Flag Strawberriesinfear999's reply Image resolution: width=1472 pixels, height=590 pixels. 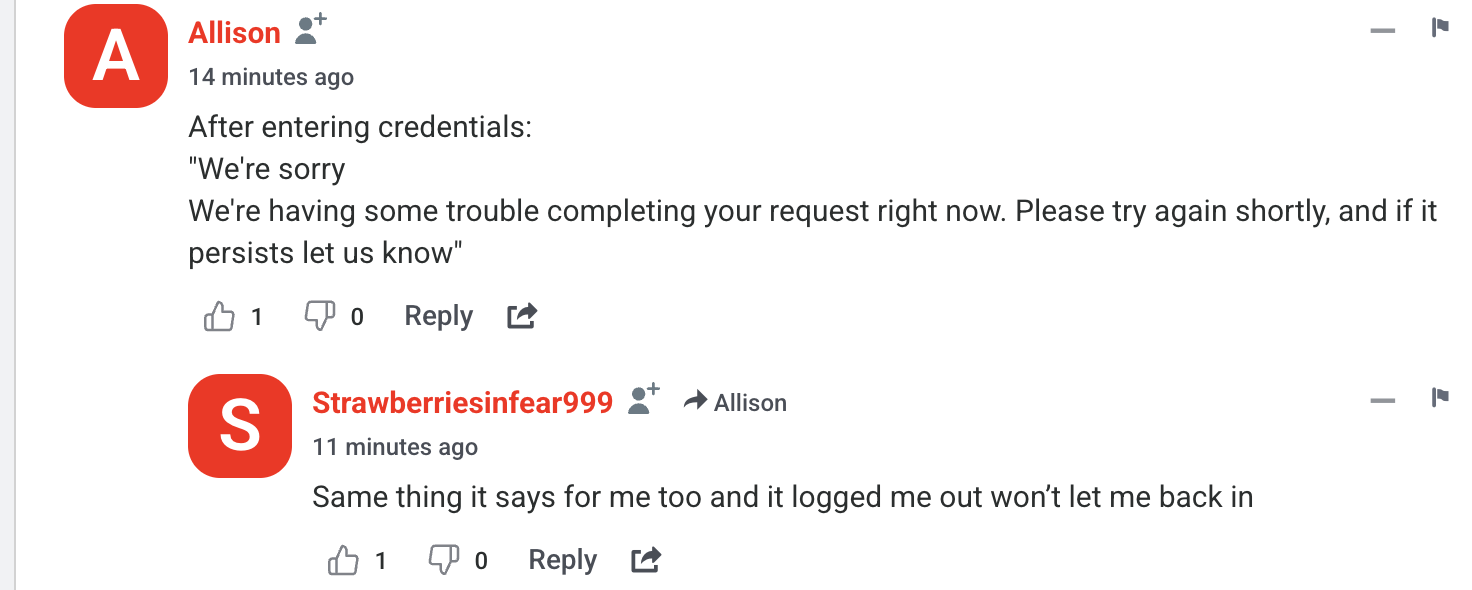1440,397
